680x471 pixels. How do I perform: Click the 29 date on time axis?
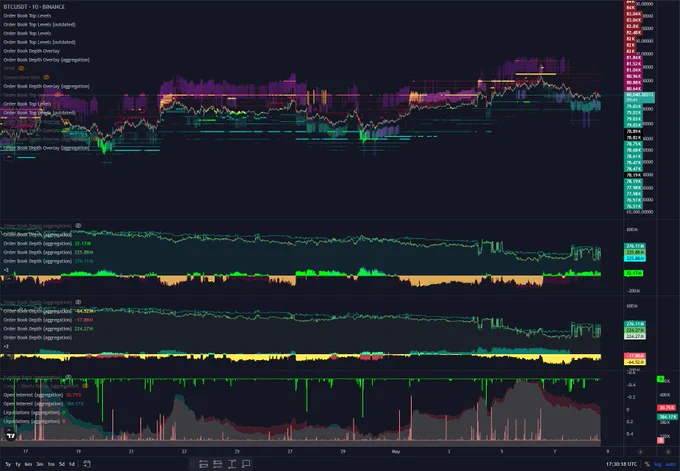[x=343, y=451]
